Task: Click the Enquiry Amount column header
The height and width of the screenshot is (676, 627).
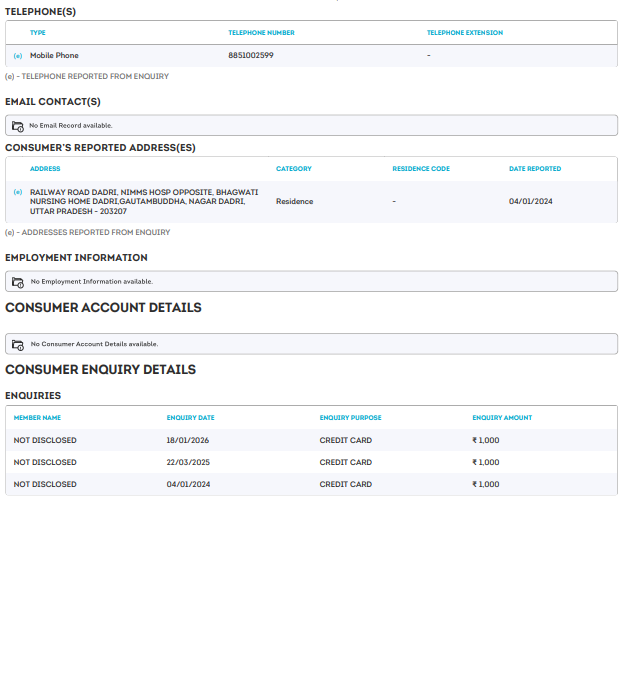Action: 502,418
